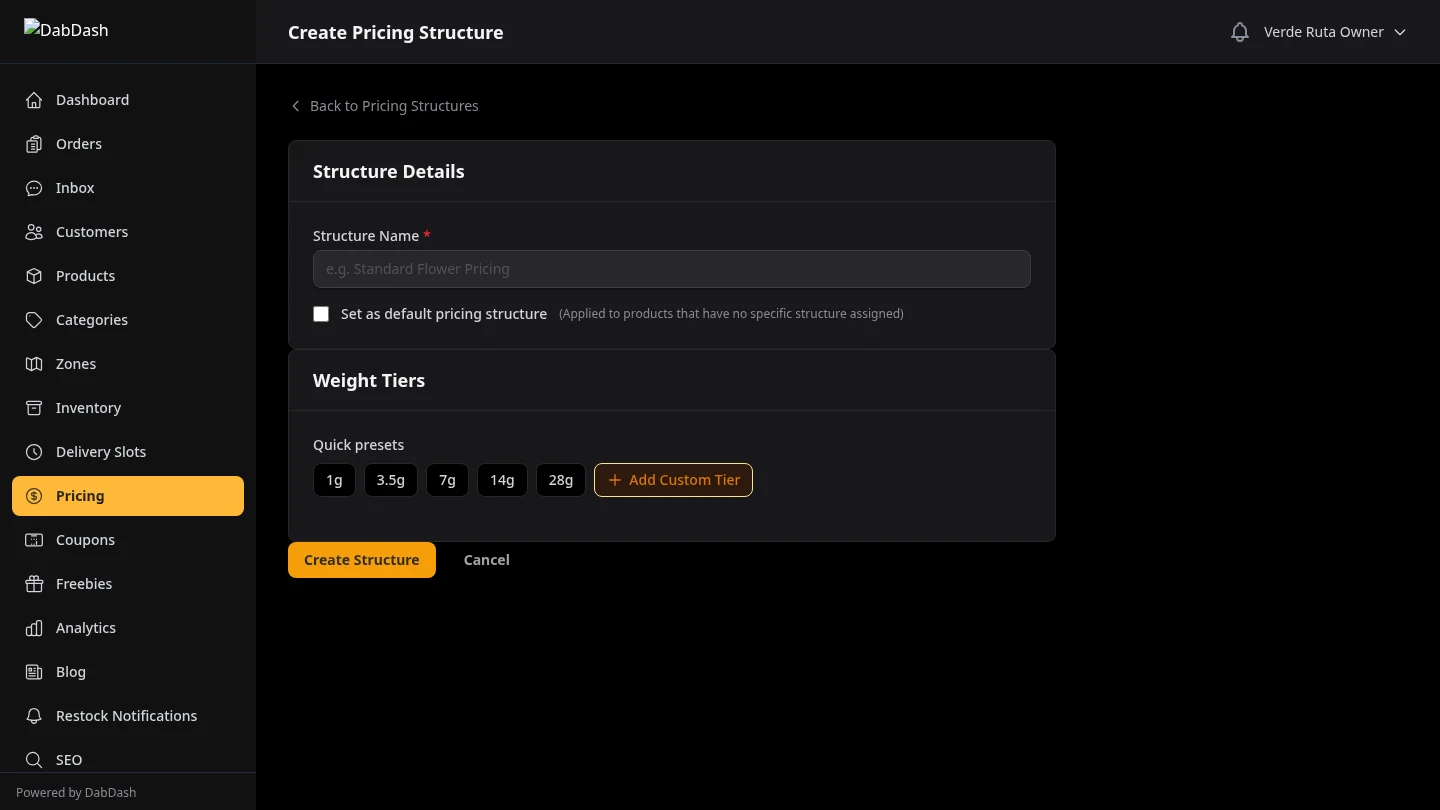Focus the Structure Name input field
Viewport: 1440px width, 810px height.
pos(671,269)
